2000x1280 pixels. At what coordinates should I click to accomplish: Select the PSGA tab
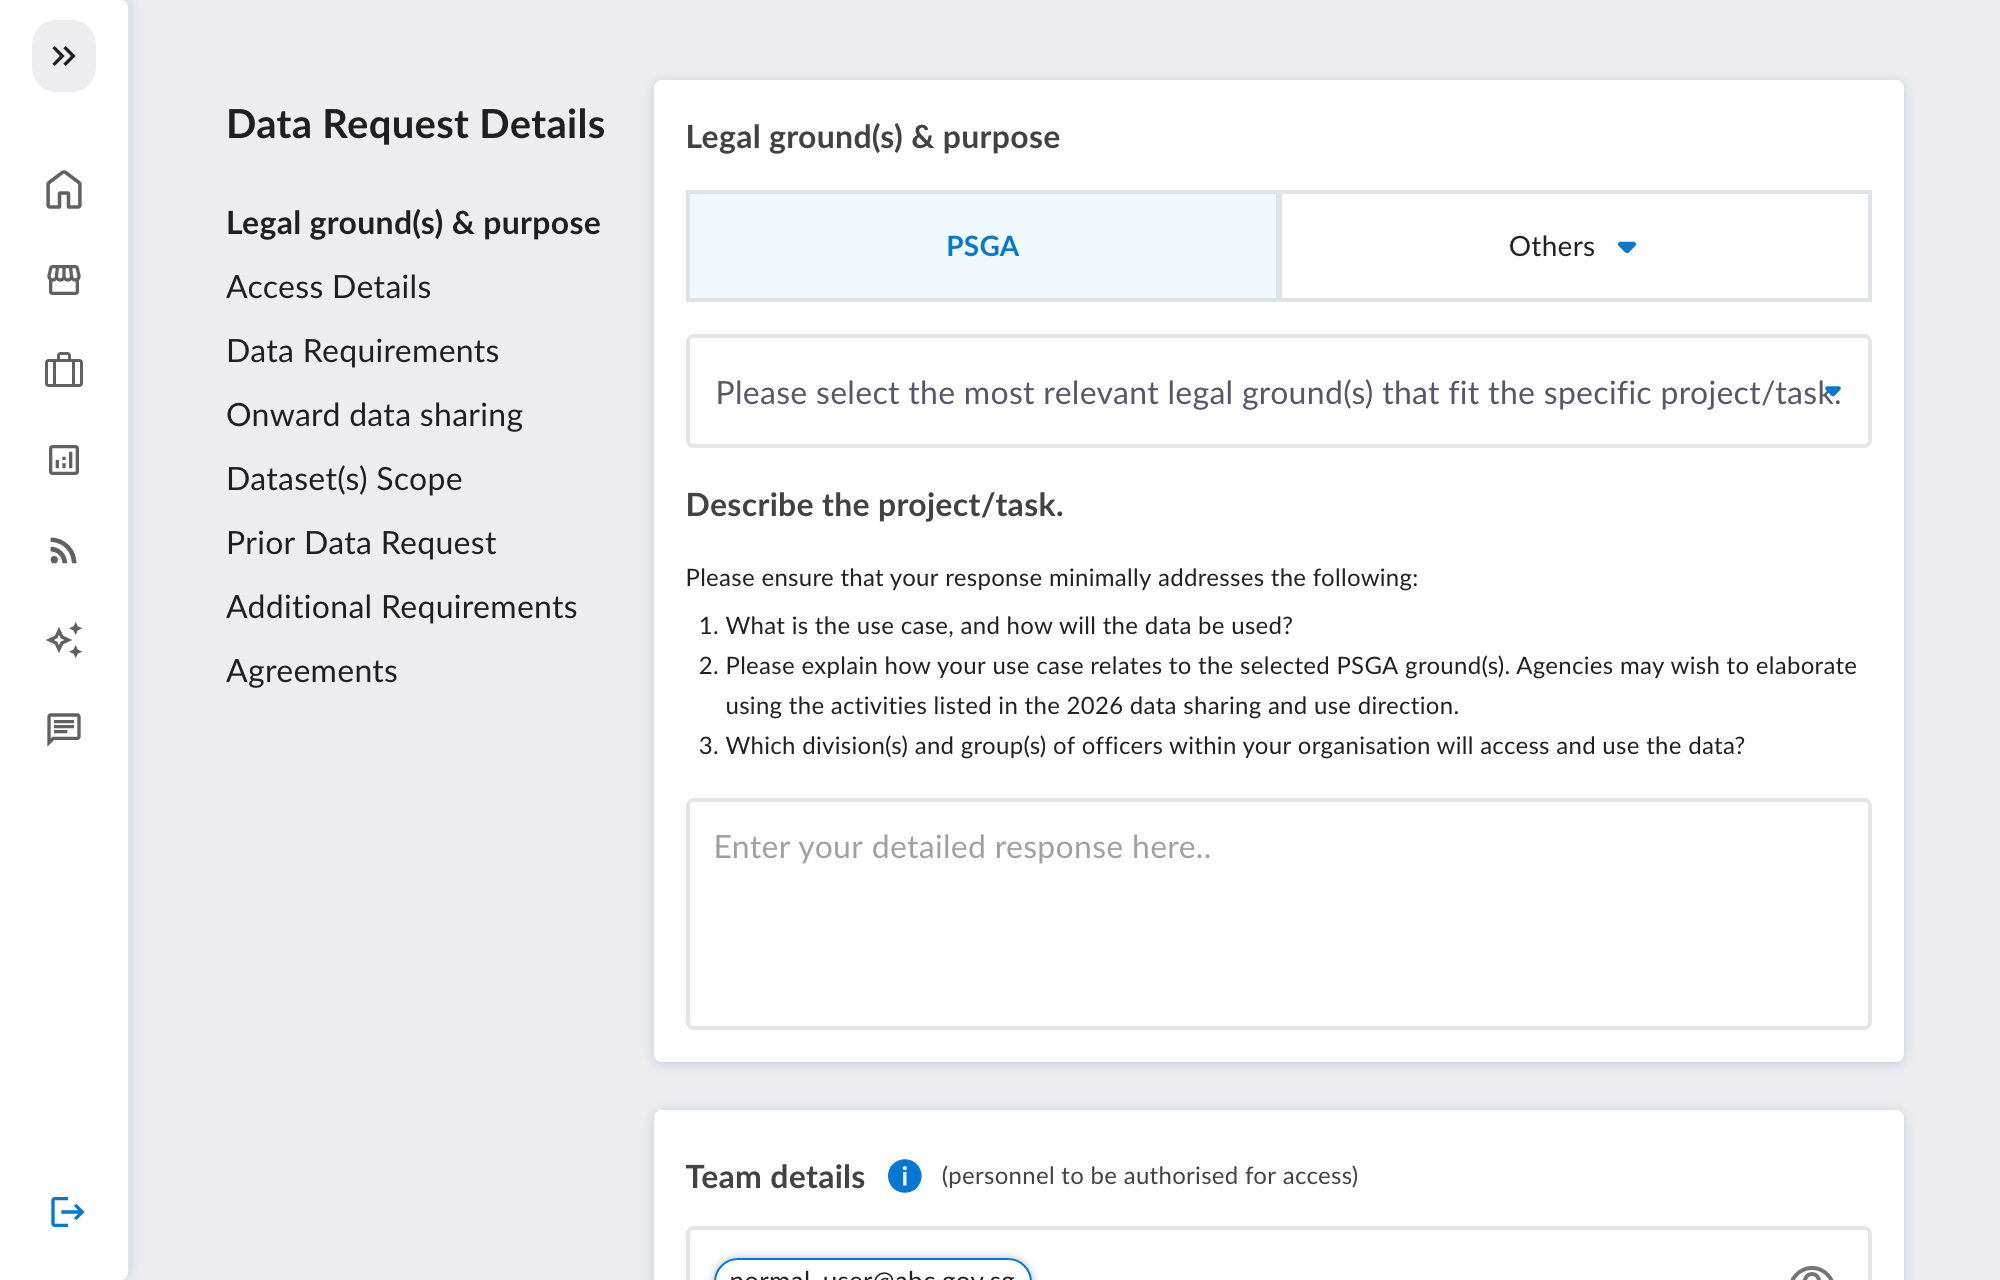pos(982,246)
